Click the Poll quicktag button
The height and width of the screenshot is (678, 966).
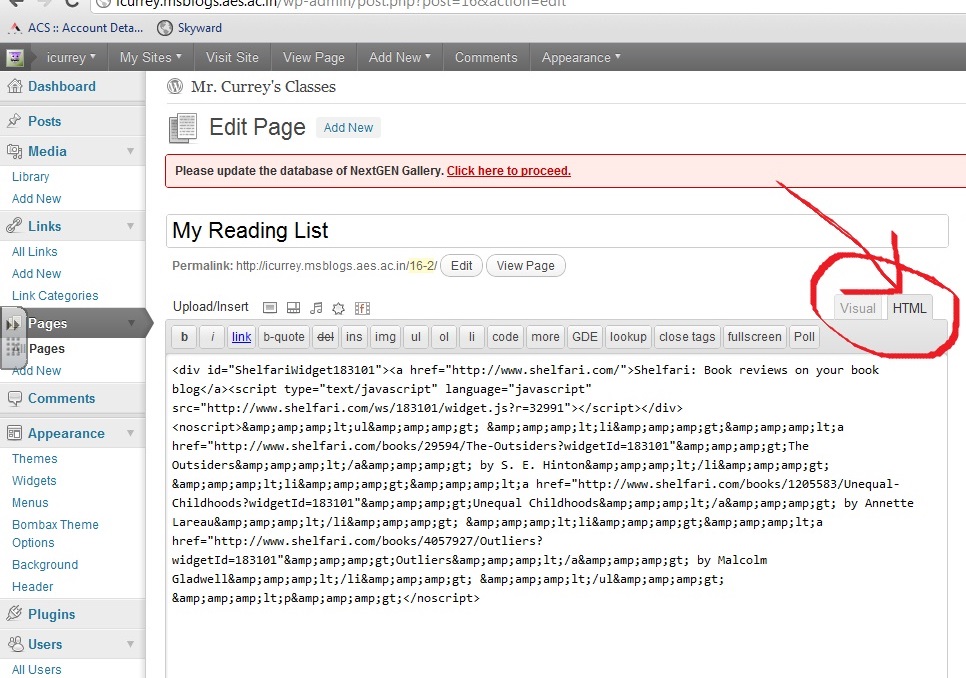[804, 337]
